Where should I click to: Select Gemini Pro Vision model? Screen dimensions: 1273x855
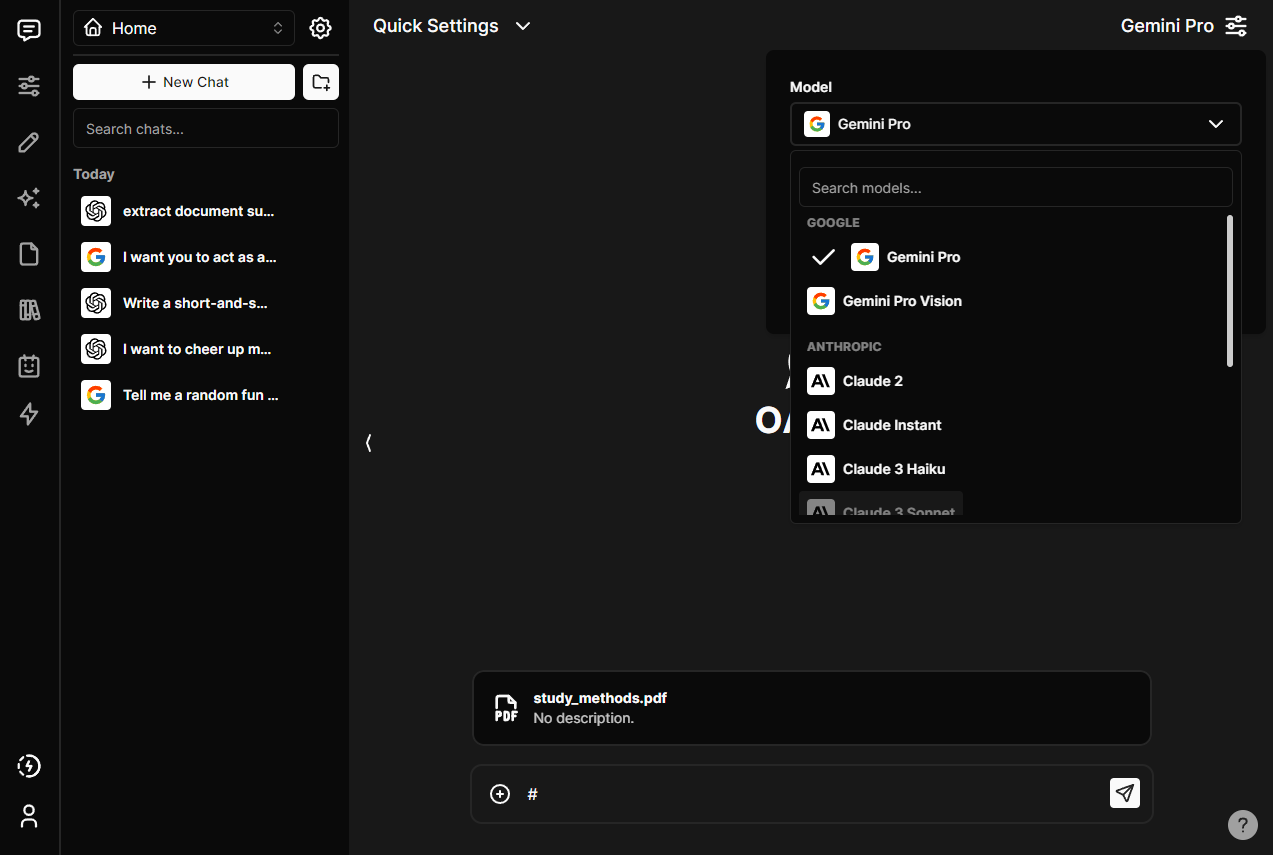pyautogui.click(x=1012, y=301)
